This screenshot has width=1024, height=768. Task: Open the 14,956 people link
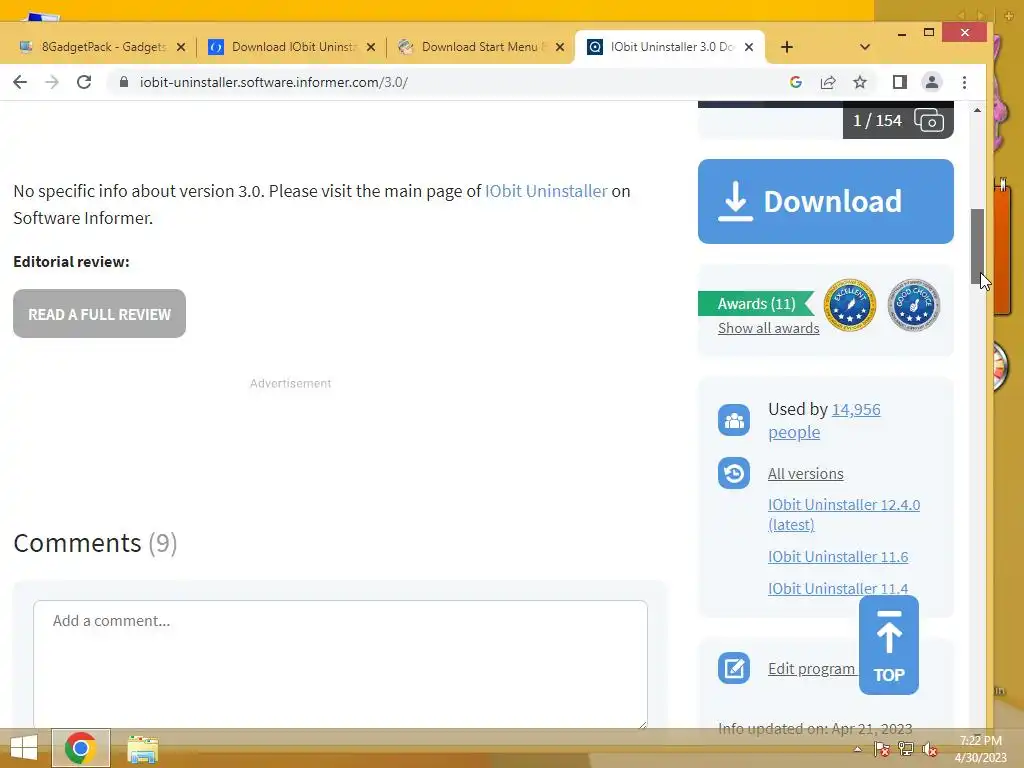824,421
